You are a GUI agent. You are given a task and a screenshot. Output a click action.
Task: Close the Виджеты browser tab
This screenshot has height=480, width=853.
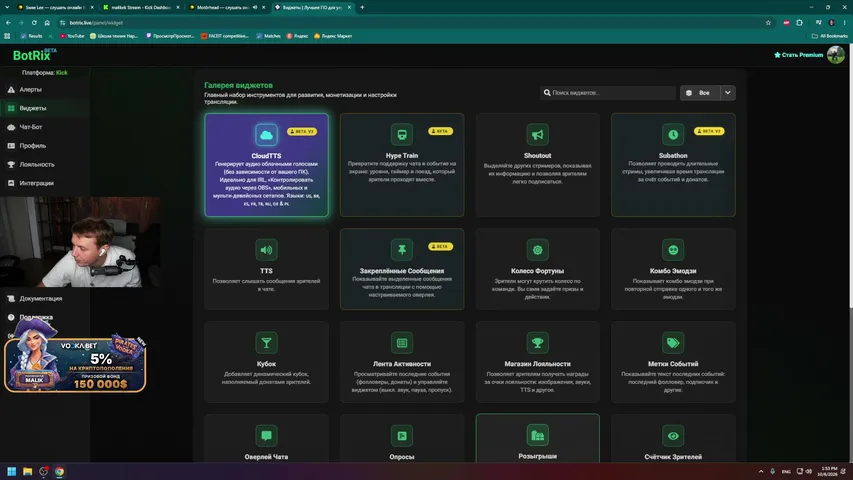tap(349, 8)
